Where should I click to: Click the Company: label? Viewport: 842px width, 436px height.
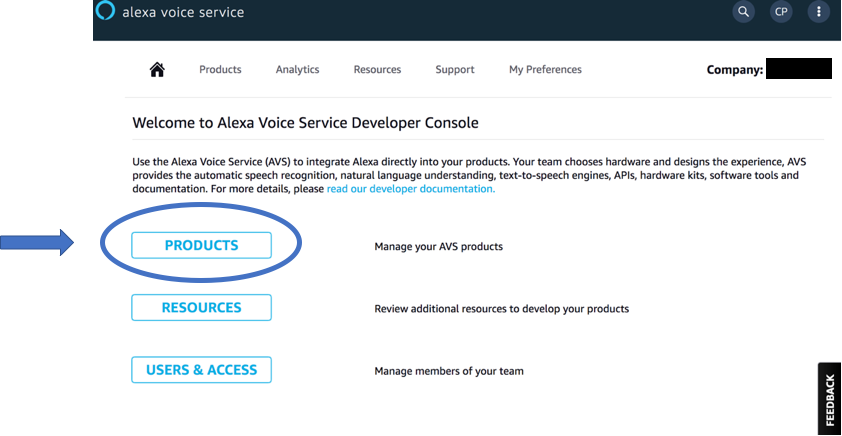(735, 70)
